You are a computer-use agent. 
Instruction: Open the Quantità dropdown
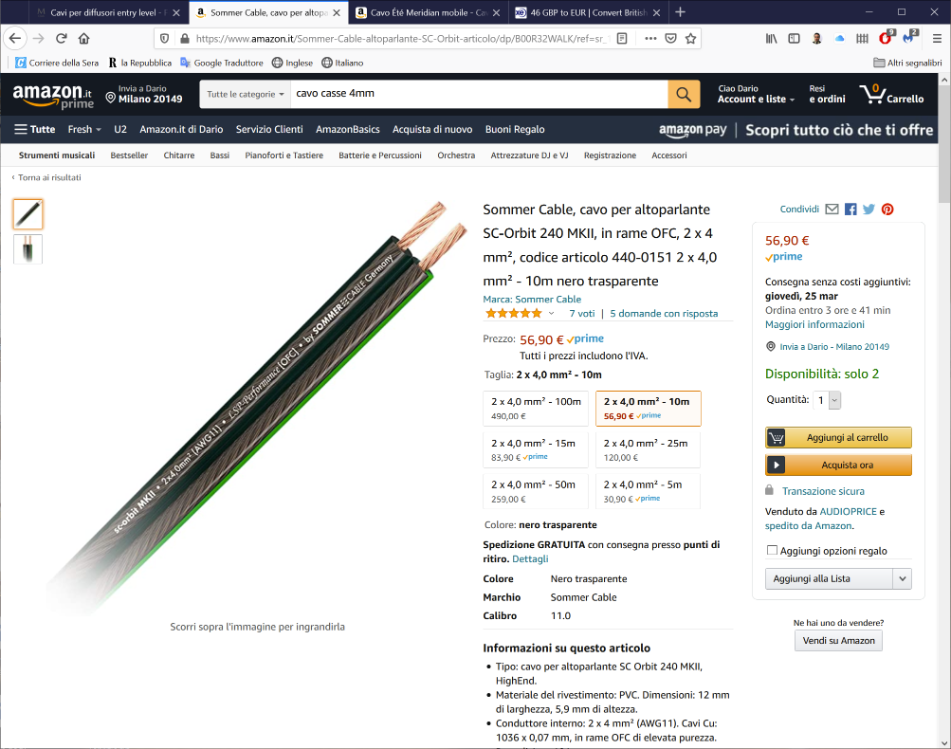pos(827,400)
